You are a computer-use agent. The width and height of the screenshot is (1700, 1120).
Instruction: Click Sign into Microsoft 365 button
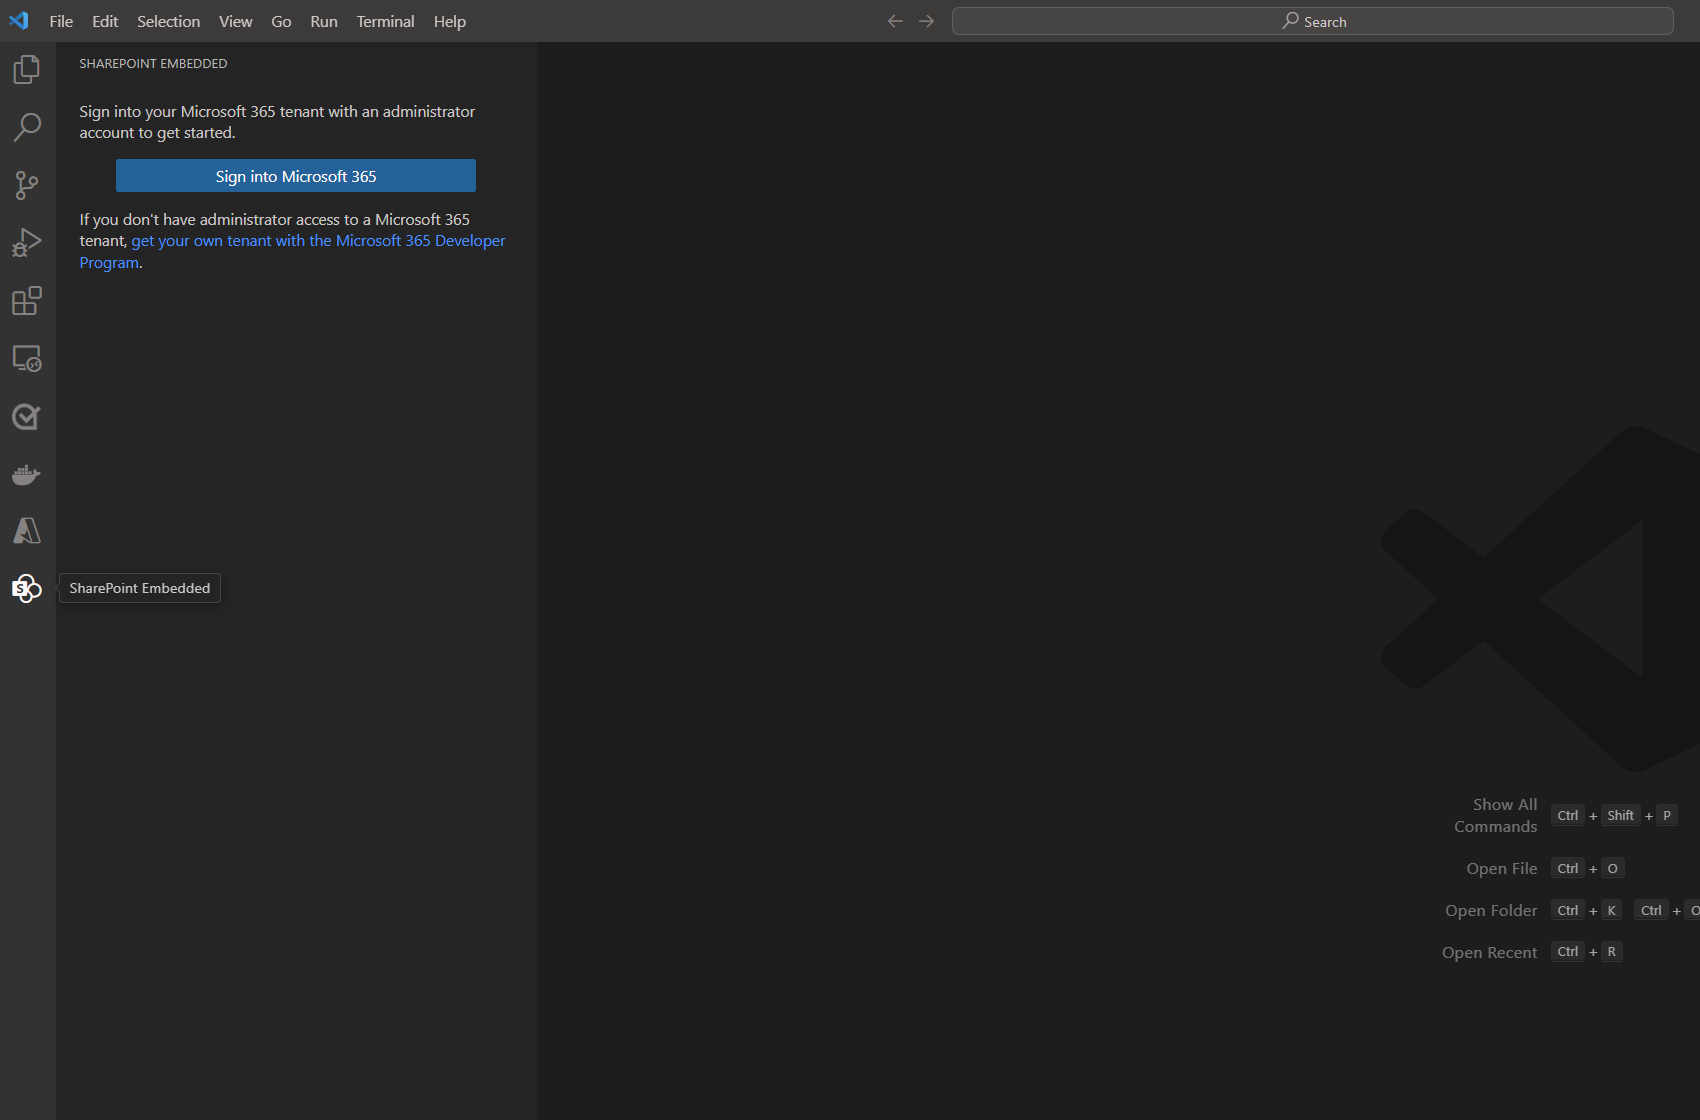(x=296, y=176)
